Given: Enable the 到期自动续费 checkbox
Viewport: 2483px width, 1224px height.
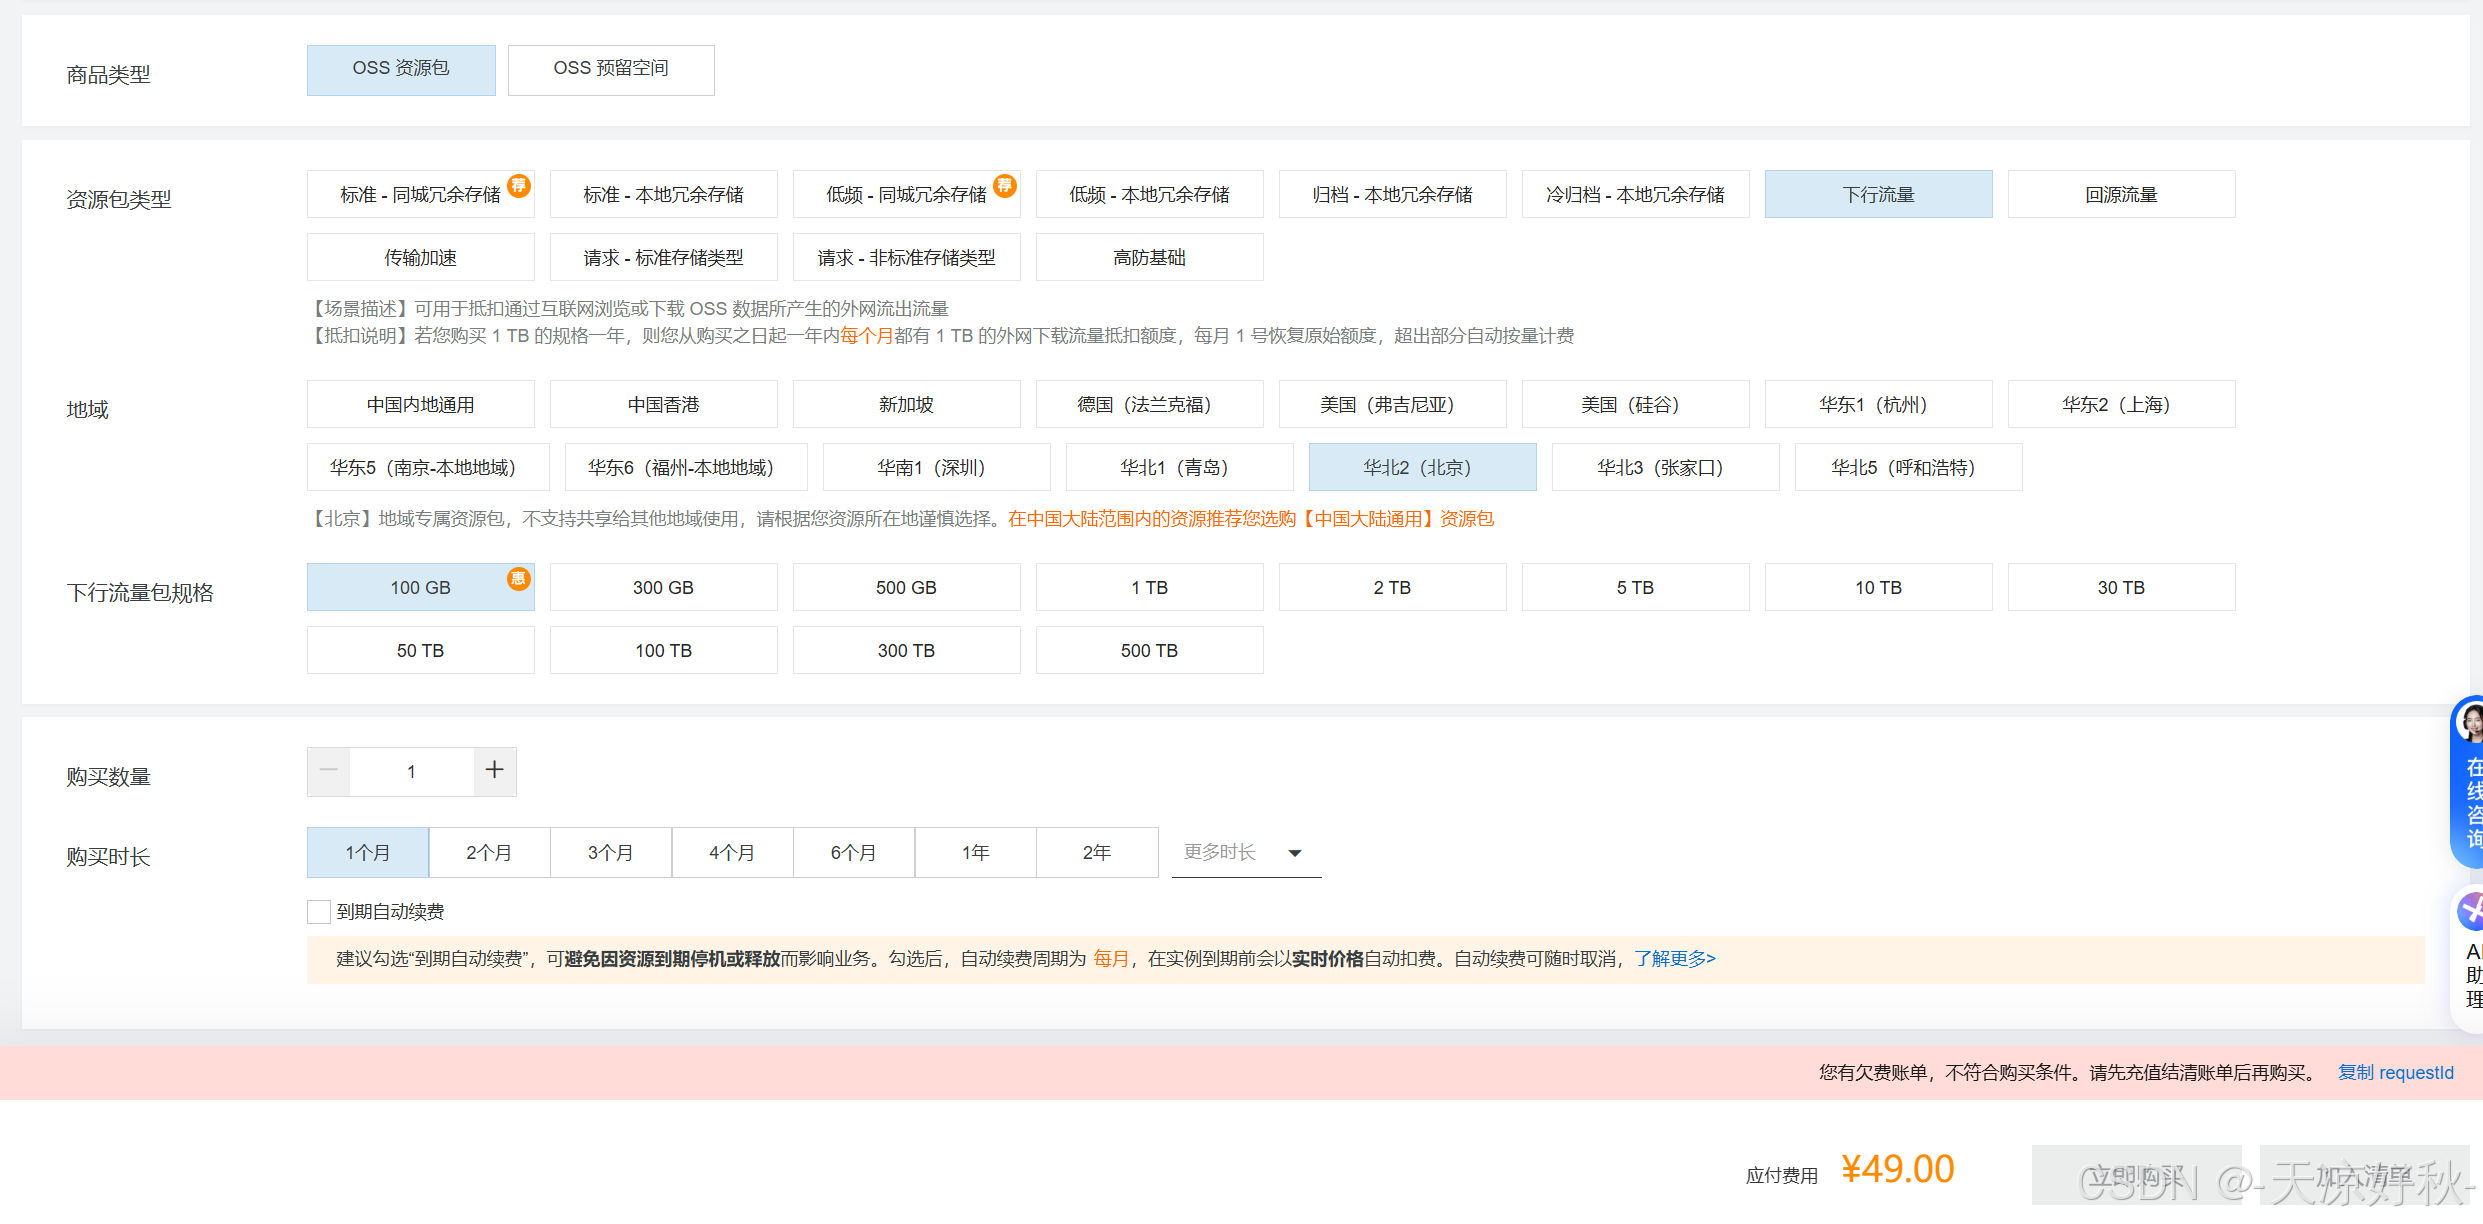Looking at the screenshot, I should (319, 912).
